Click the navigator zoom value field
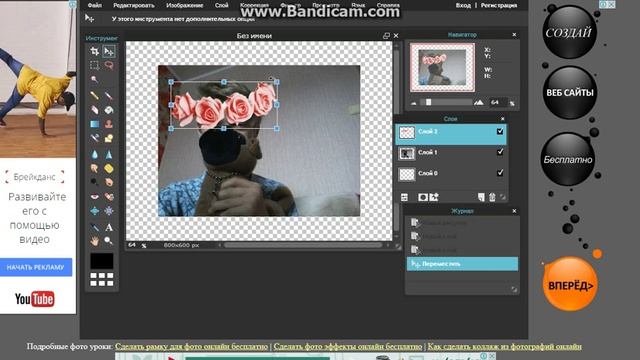 click(498, 102)
